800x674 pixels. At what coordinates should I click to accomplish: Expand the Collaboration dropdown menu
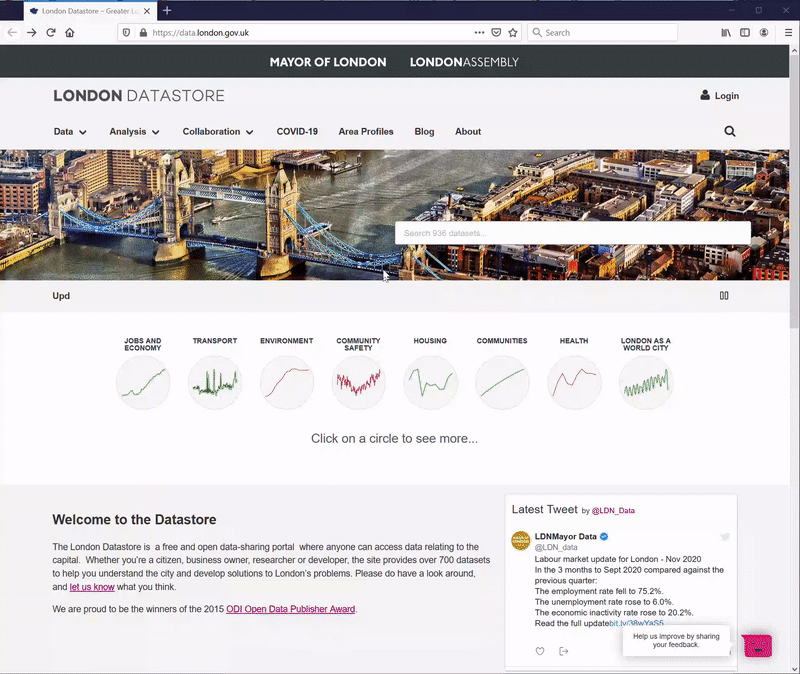[218, 132]
